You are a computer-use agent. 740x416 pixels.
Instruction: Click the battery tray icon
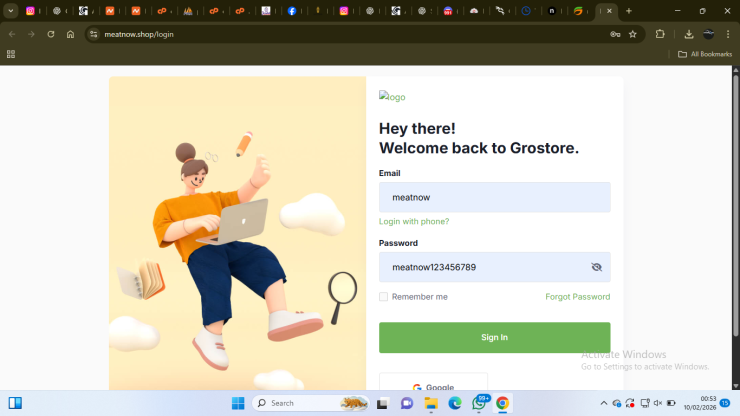click(x=671, y=403)
